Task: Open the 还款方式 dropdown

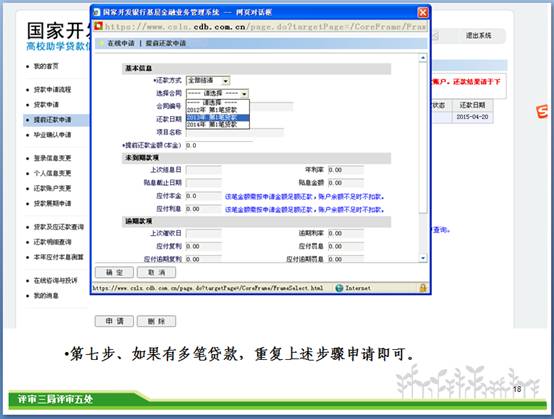Action: click(x=208, y=81)
